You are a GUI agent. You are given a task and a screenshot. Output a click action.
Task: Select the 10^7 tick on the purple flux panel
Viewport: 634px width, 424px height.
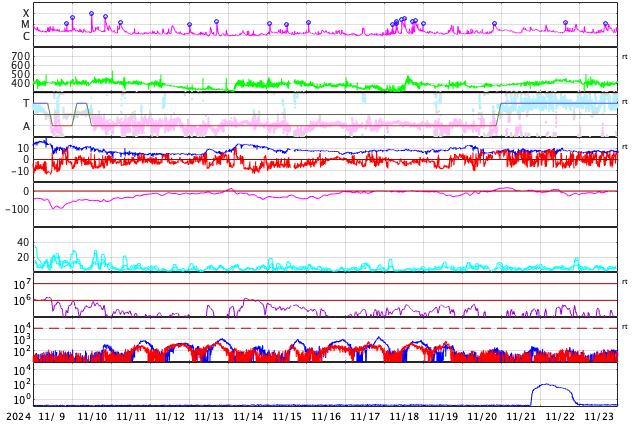click(x=20, y=284)
